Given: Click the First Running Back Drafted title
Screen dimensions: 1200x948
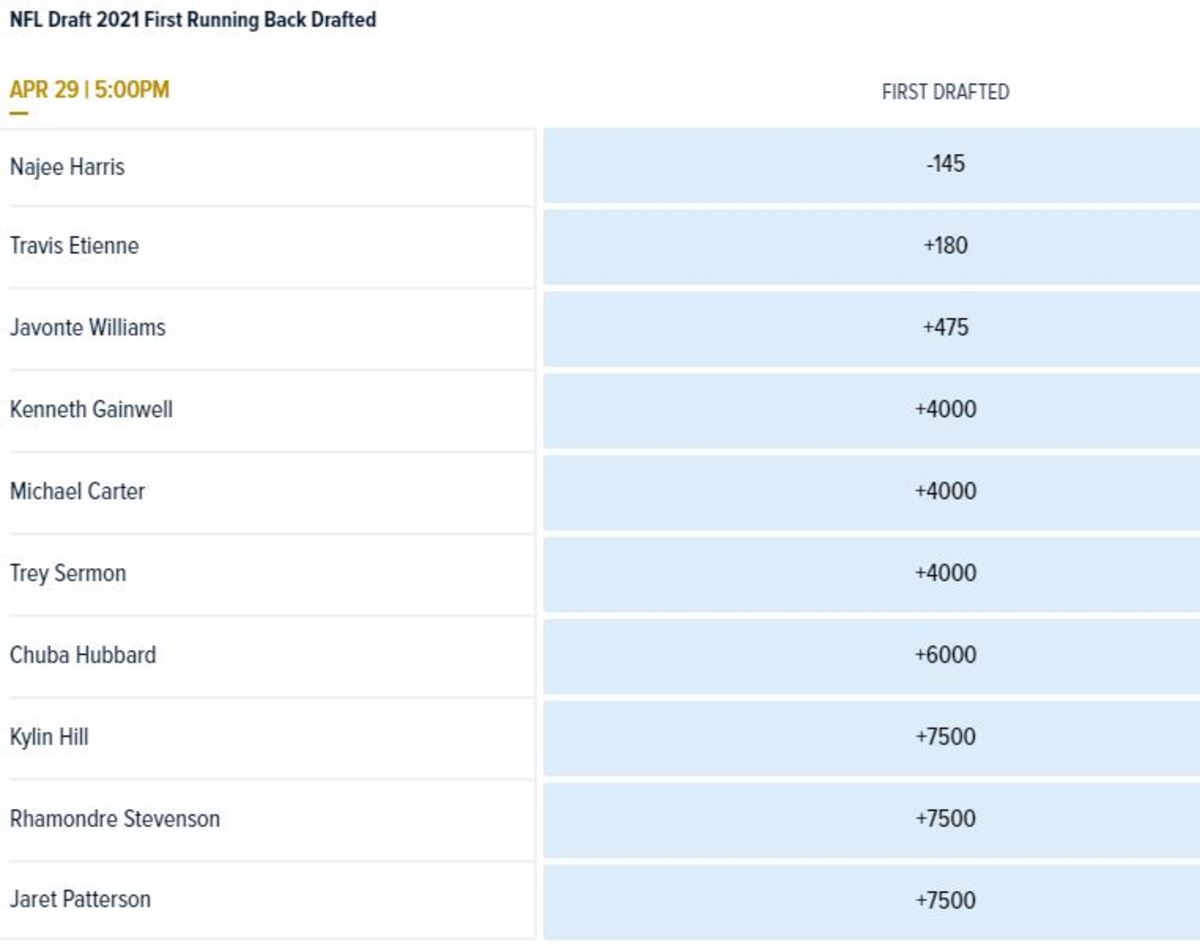Looking at the screenshot, I should [193, 19].
